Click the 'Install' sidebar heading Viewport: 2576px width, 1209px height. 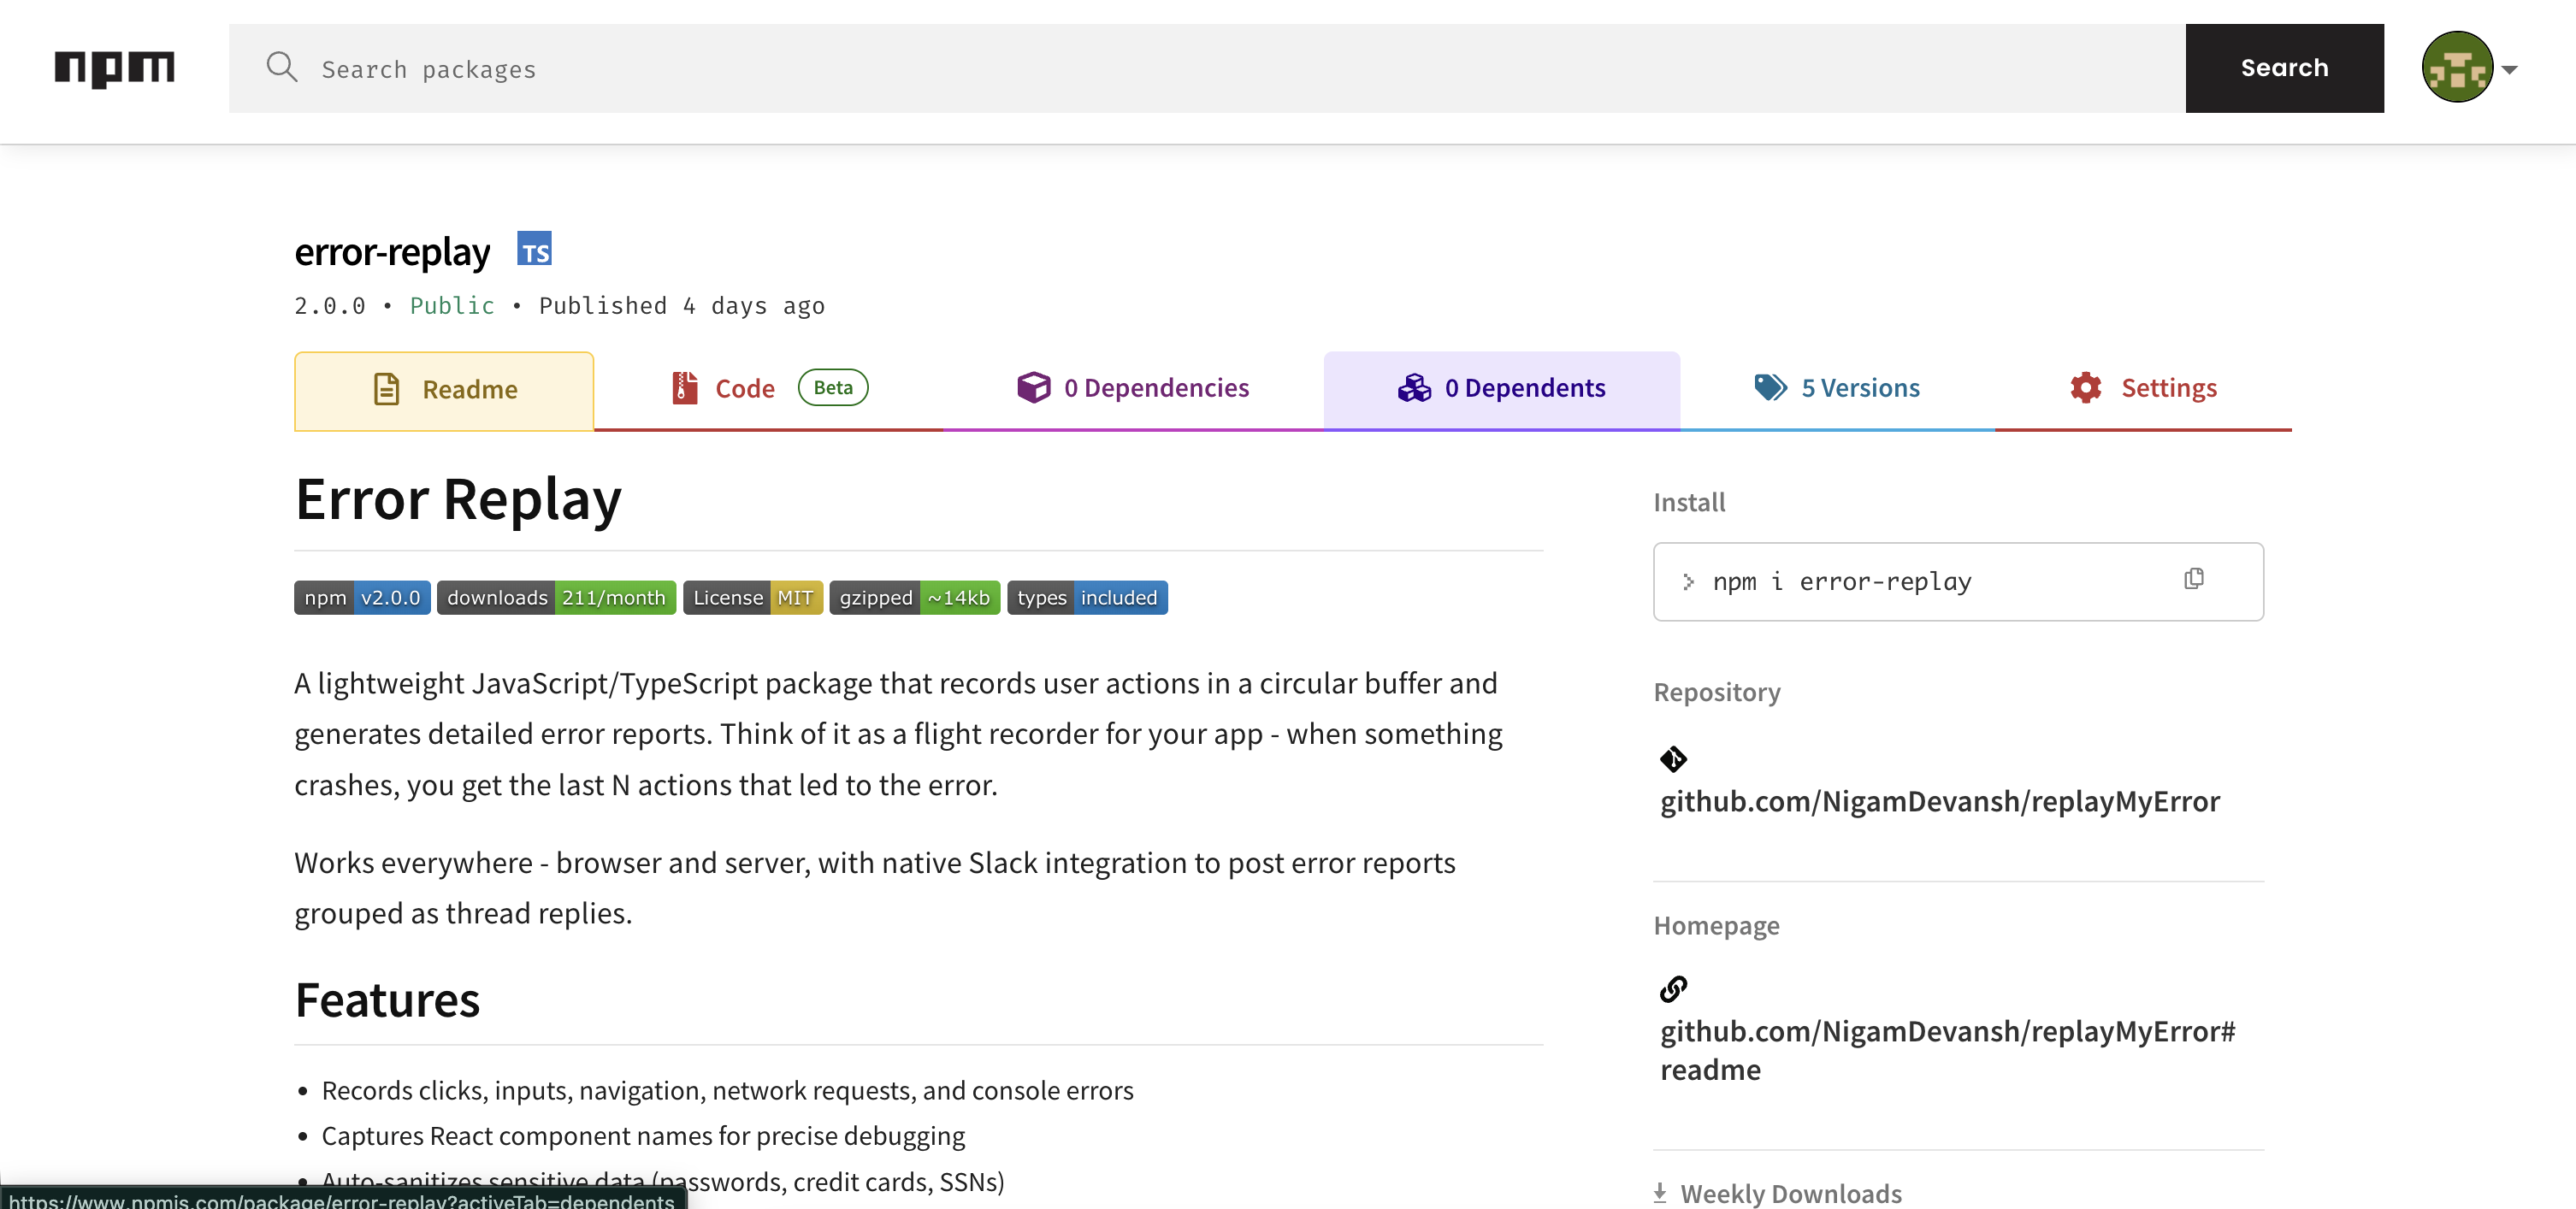[1689, 502]
